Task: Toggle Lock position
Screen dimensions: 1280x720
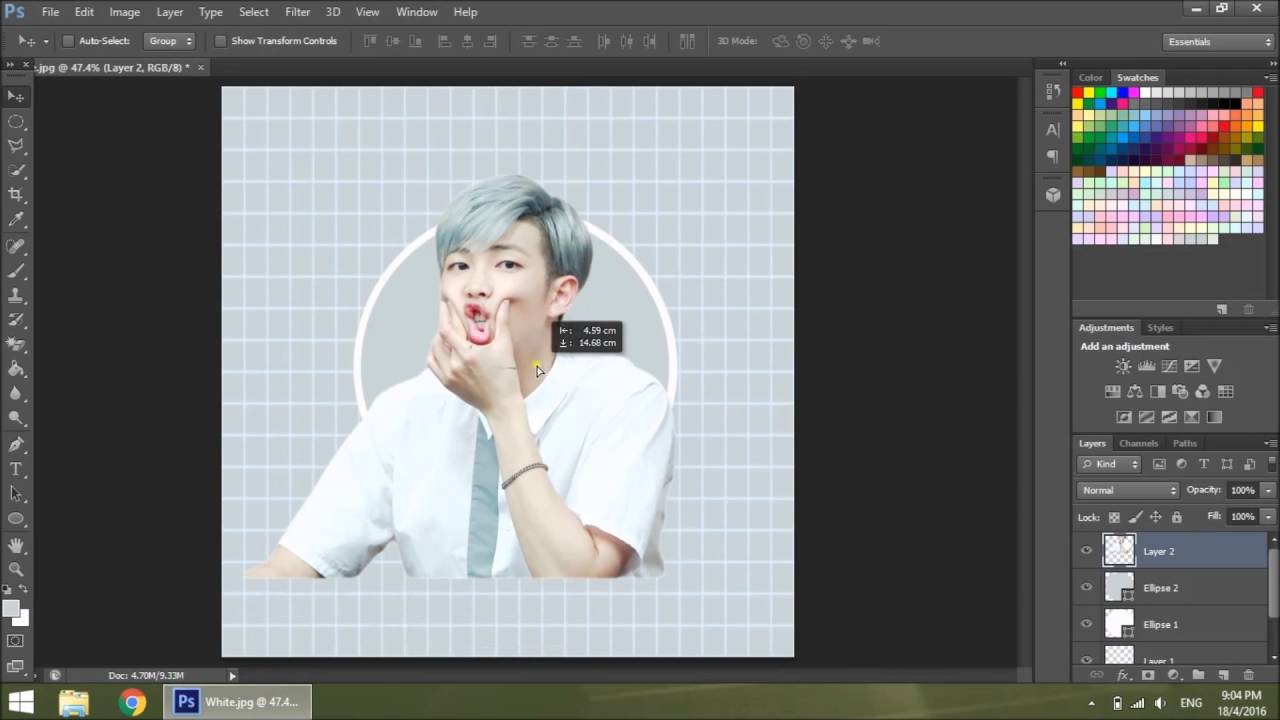Action: [x=1156, y=517]
